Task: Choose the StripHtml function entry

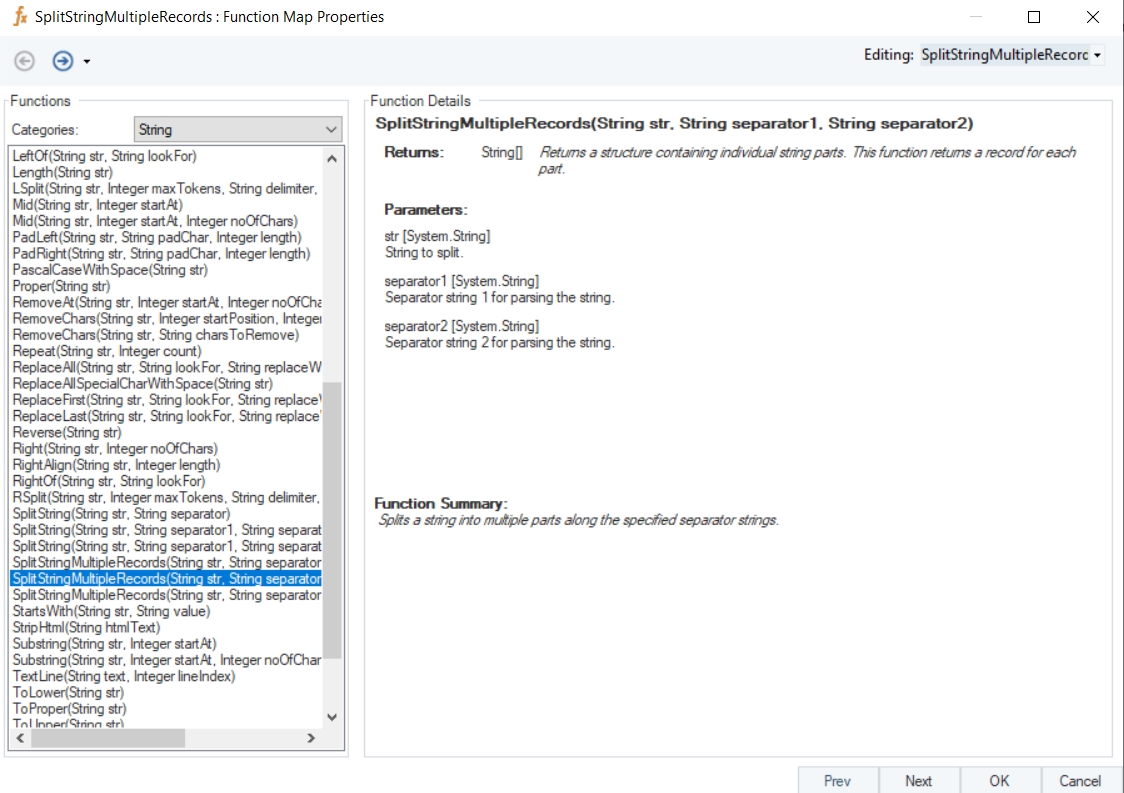Action: pos(86,627)
